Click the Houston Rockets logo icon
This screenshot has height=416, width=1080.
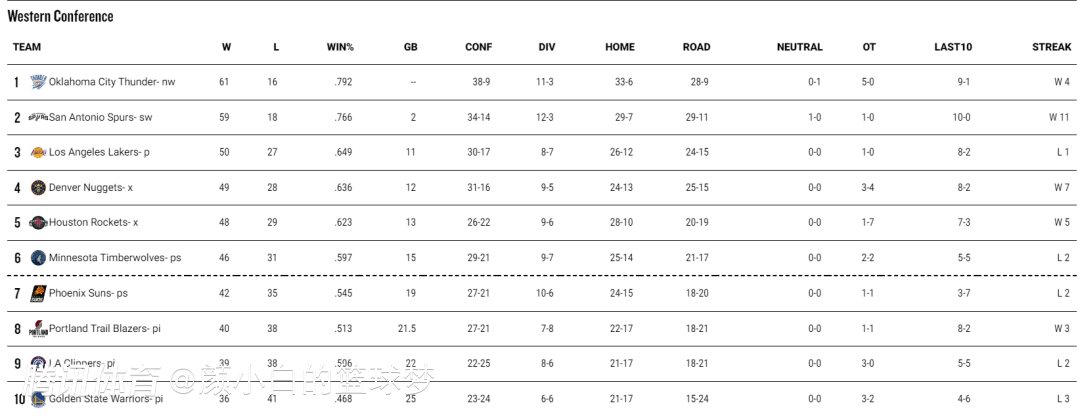click(x=38, y=223)
